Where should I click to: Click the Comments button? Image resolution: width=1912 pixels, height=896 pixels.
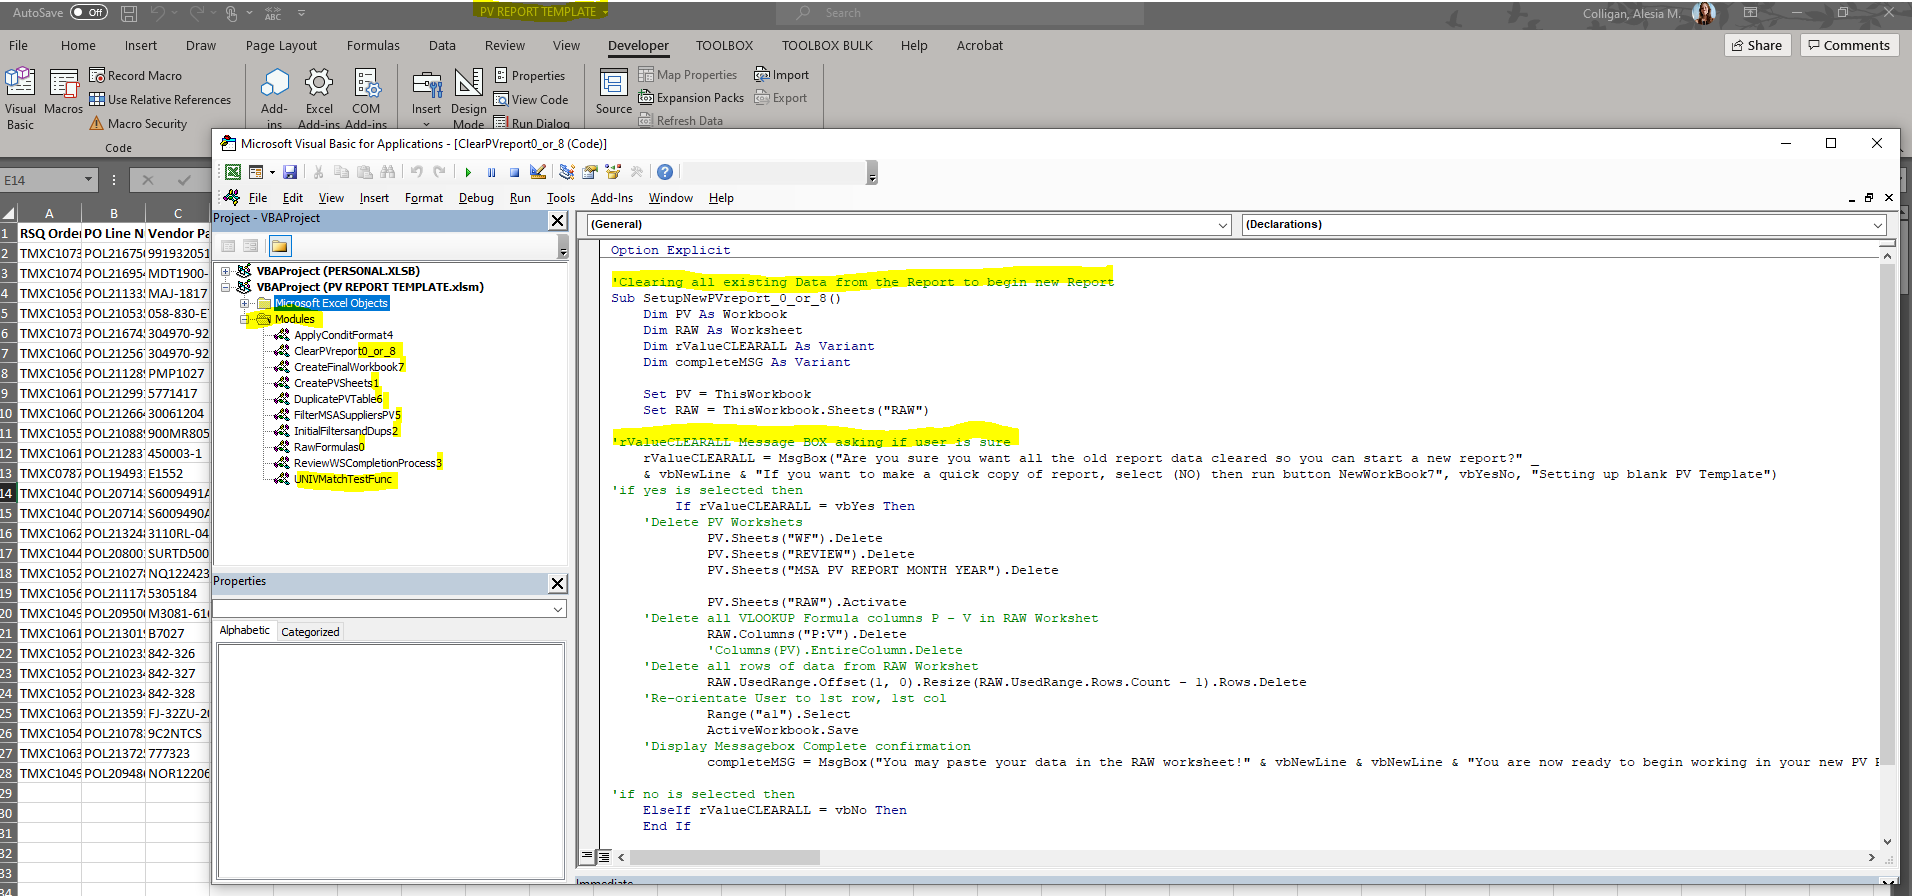(x=1848, y=45)
